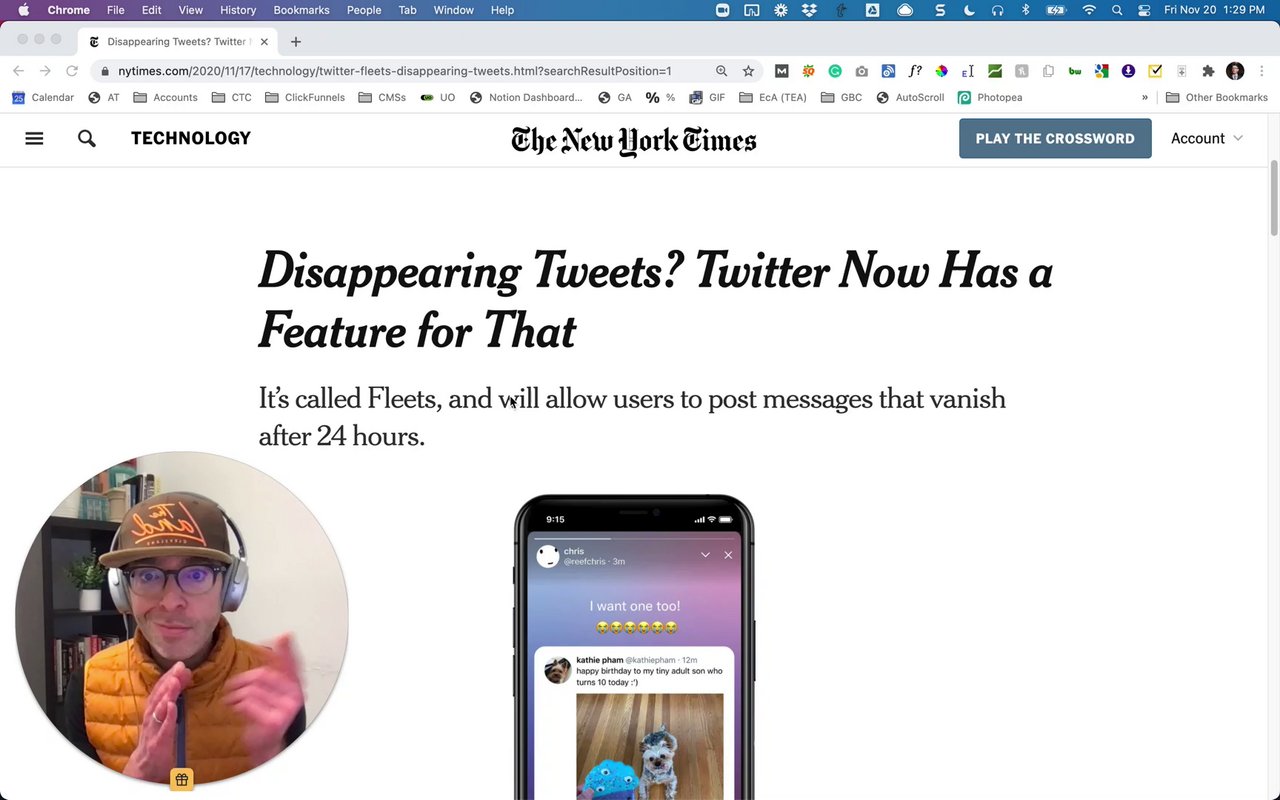
Task: Toggle Do Not Disturb moon icon
Action: [969, 10]
